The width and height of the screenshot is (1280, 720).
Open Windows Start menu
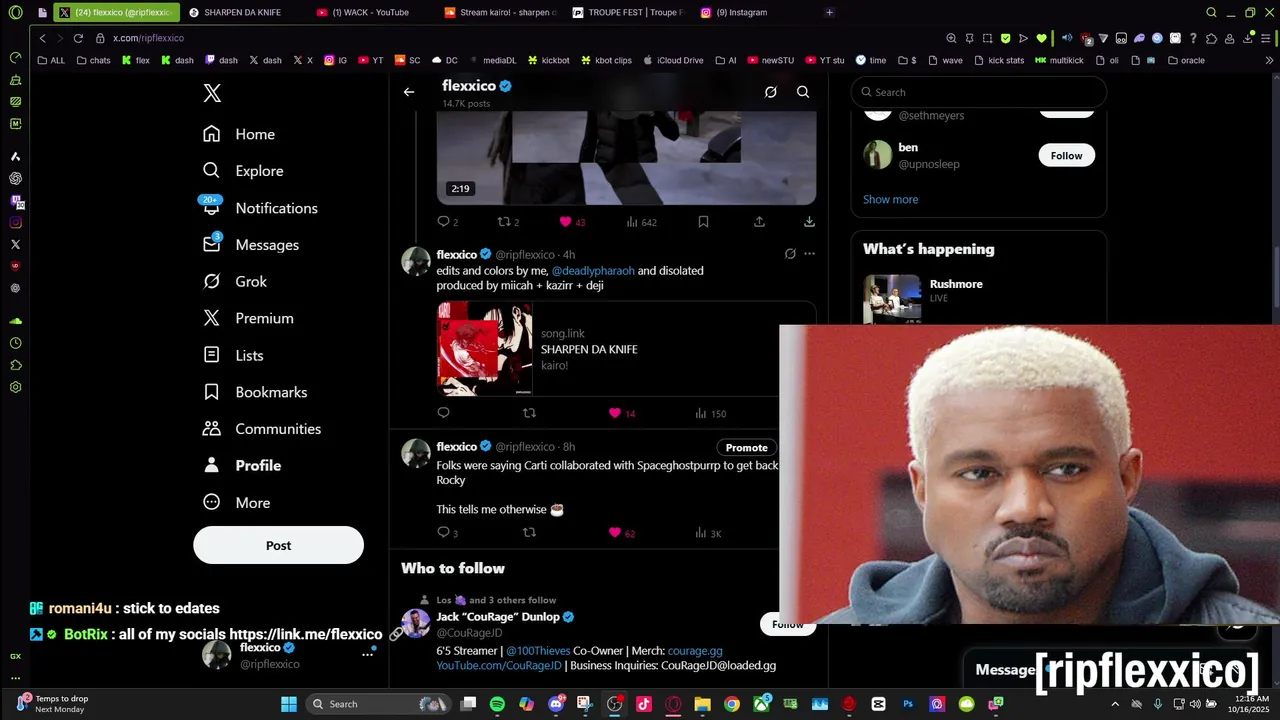[x=288, y=704]
